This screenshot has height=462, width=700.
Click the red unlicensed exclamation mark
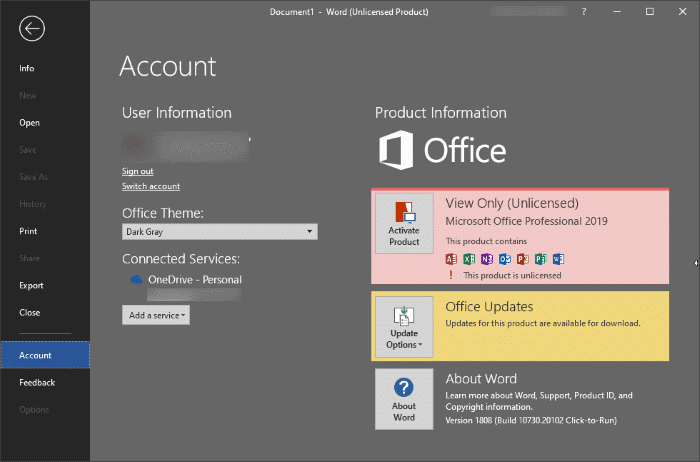(x=451, y=275)
